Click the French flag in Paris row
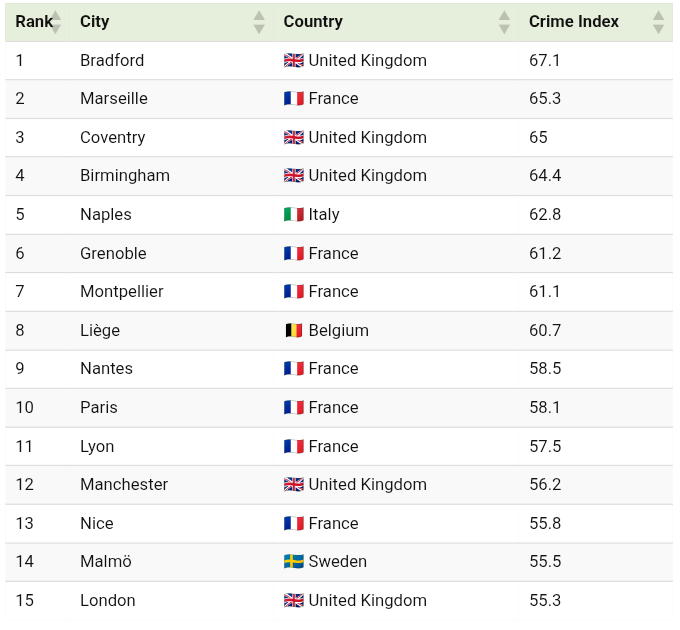The width and height of the screenshot is (680, 630). tap(293, 408)
